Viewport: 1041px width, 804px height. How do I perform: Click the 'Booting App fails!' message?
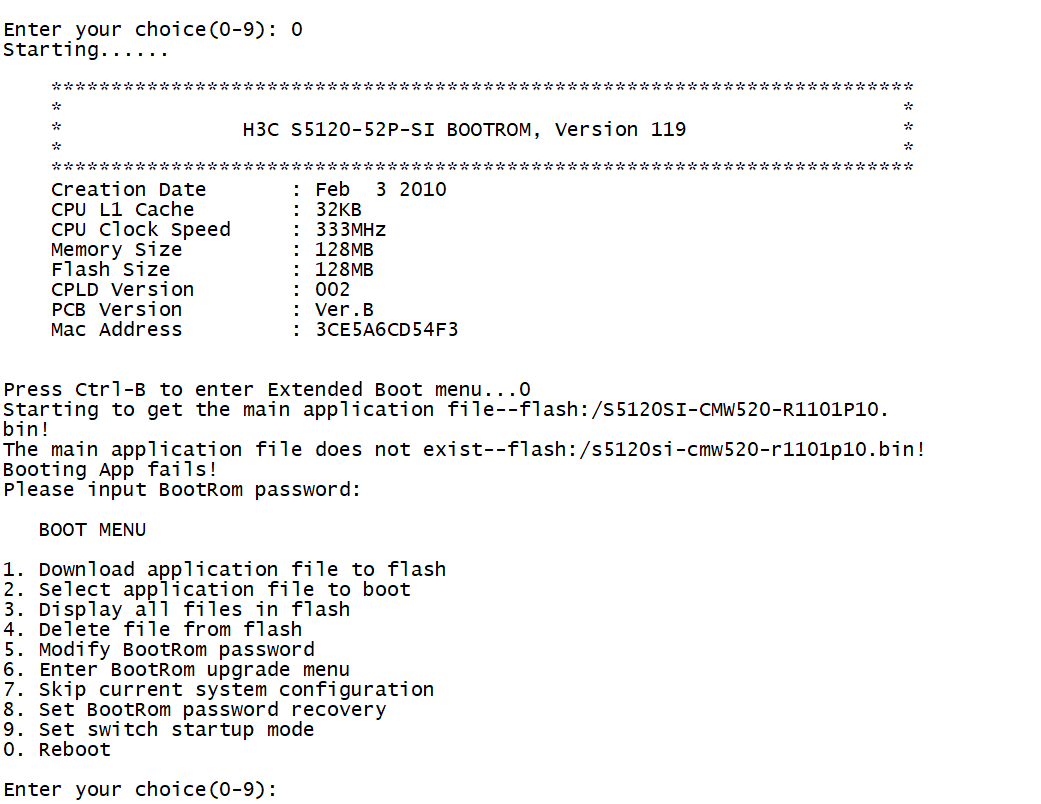110,470
